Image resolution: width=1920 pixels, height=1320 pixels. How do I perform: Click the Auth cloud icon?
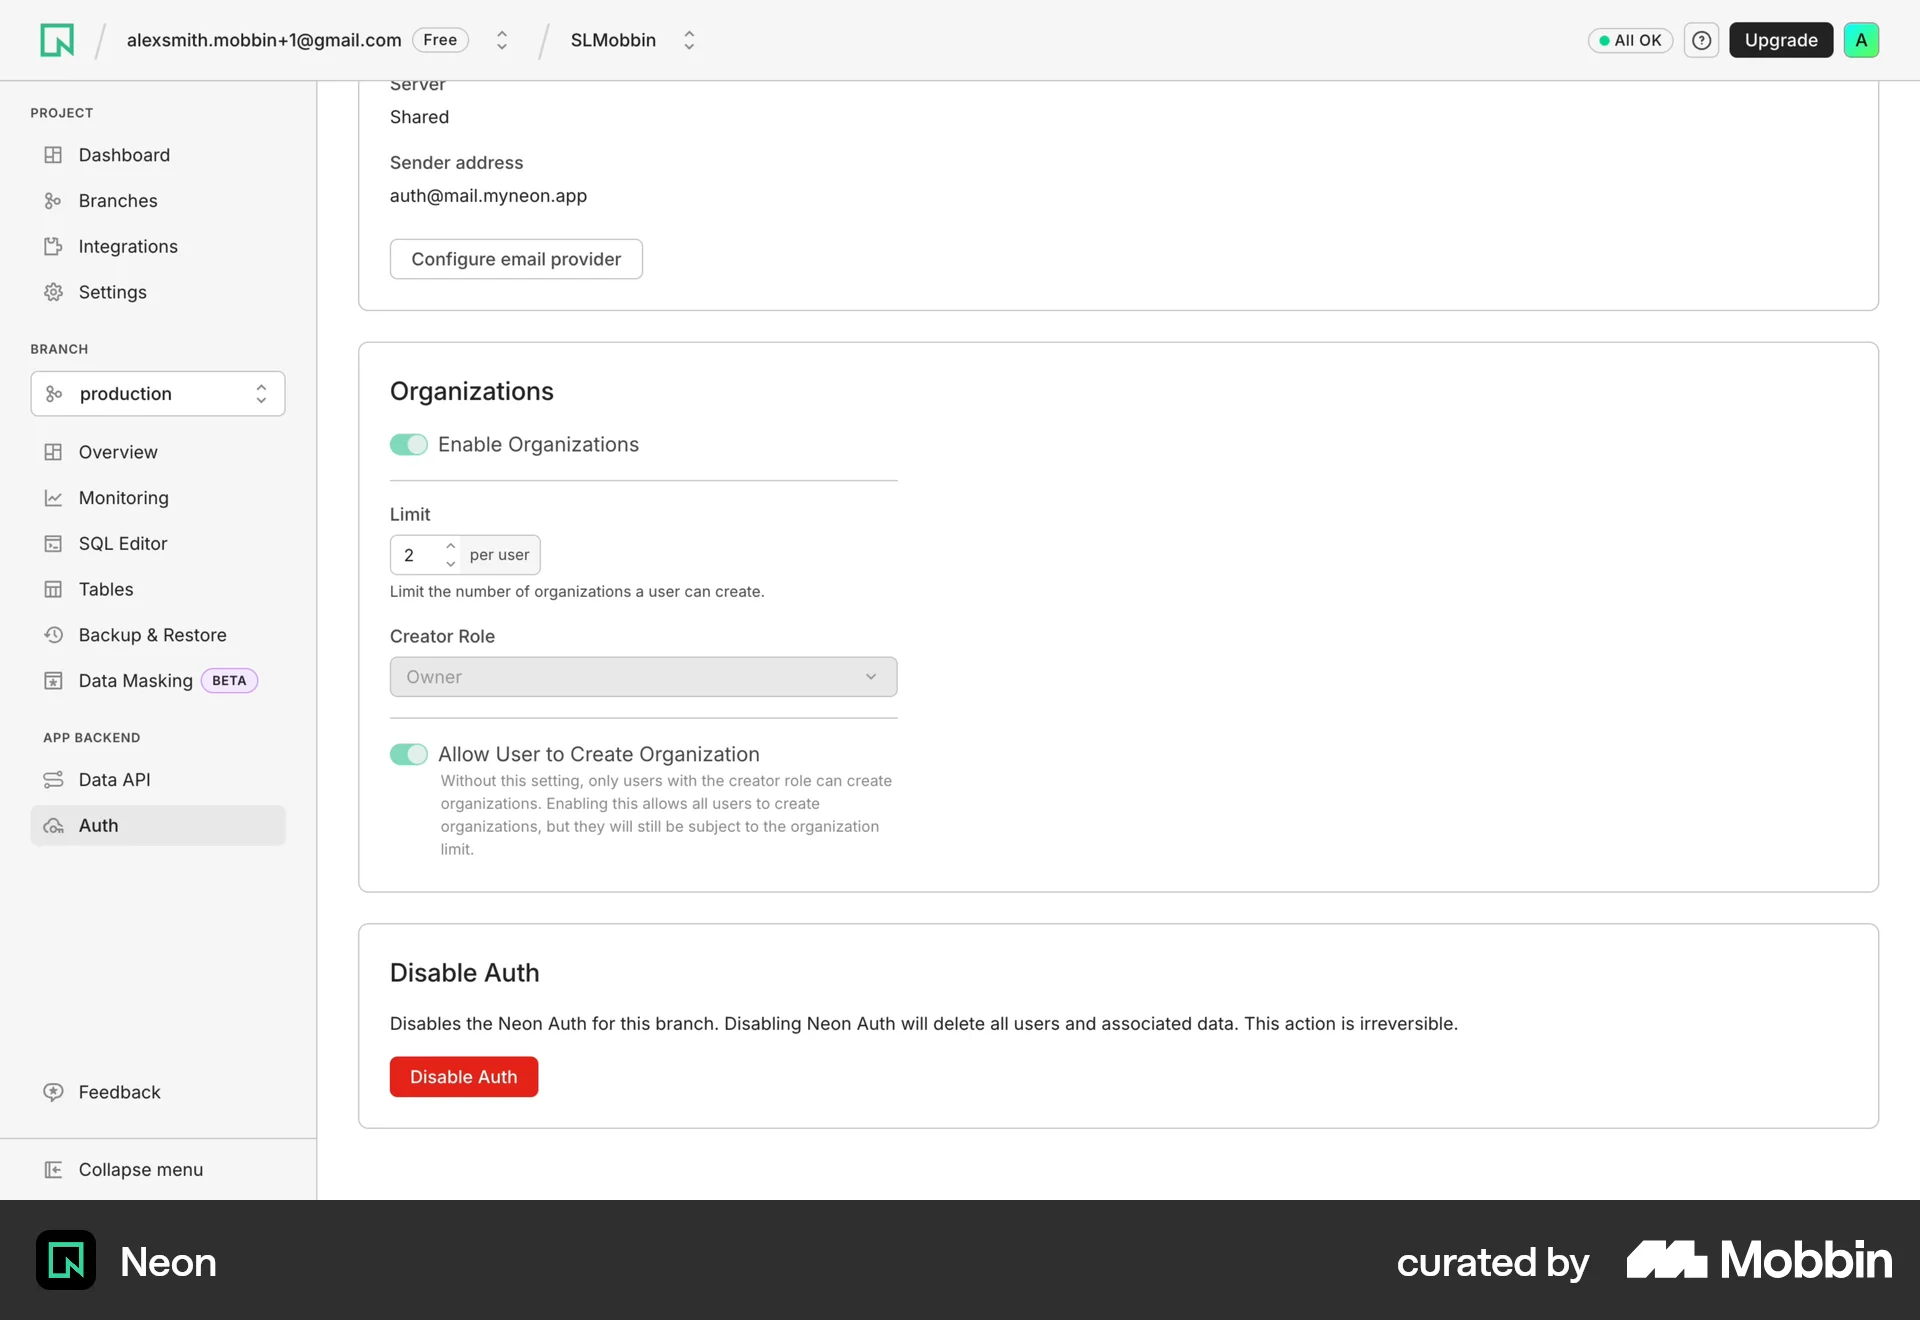(x=53, y=826)
